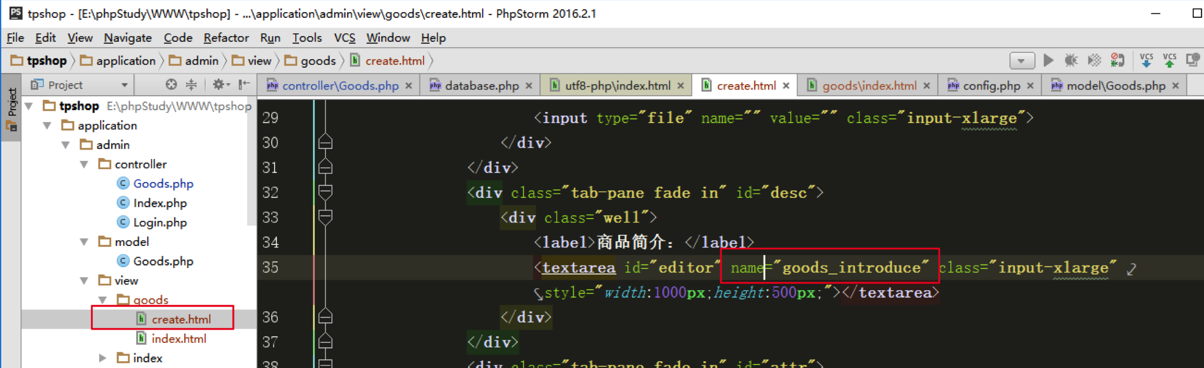Hide the Project tool window
1204x368 pixels.
point(244,85)
